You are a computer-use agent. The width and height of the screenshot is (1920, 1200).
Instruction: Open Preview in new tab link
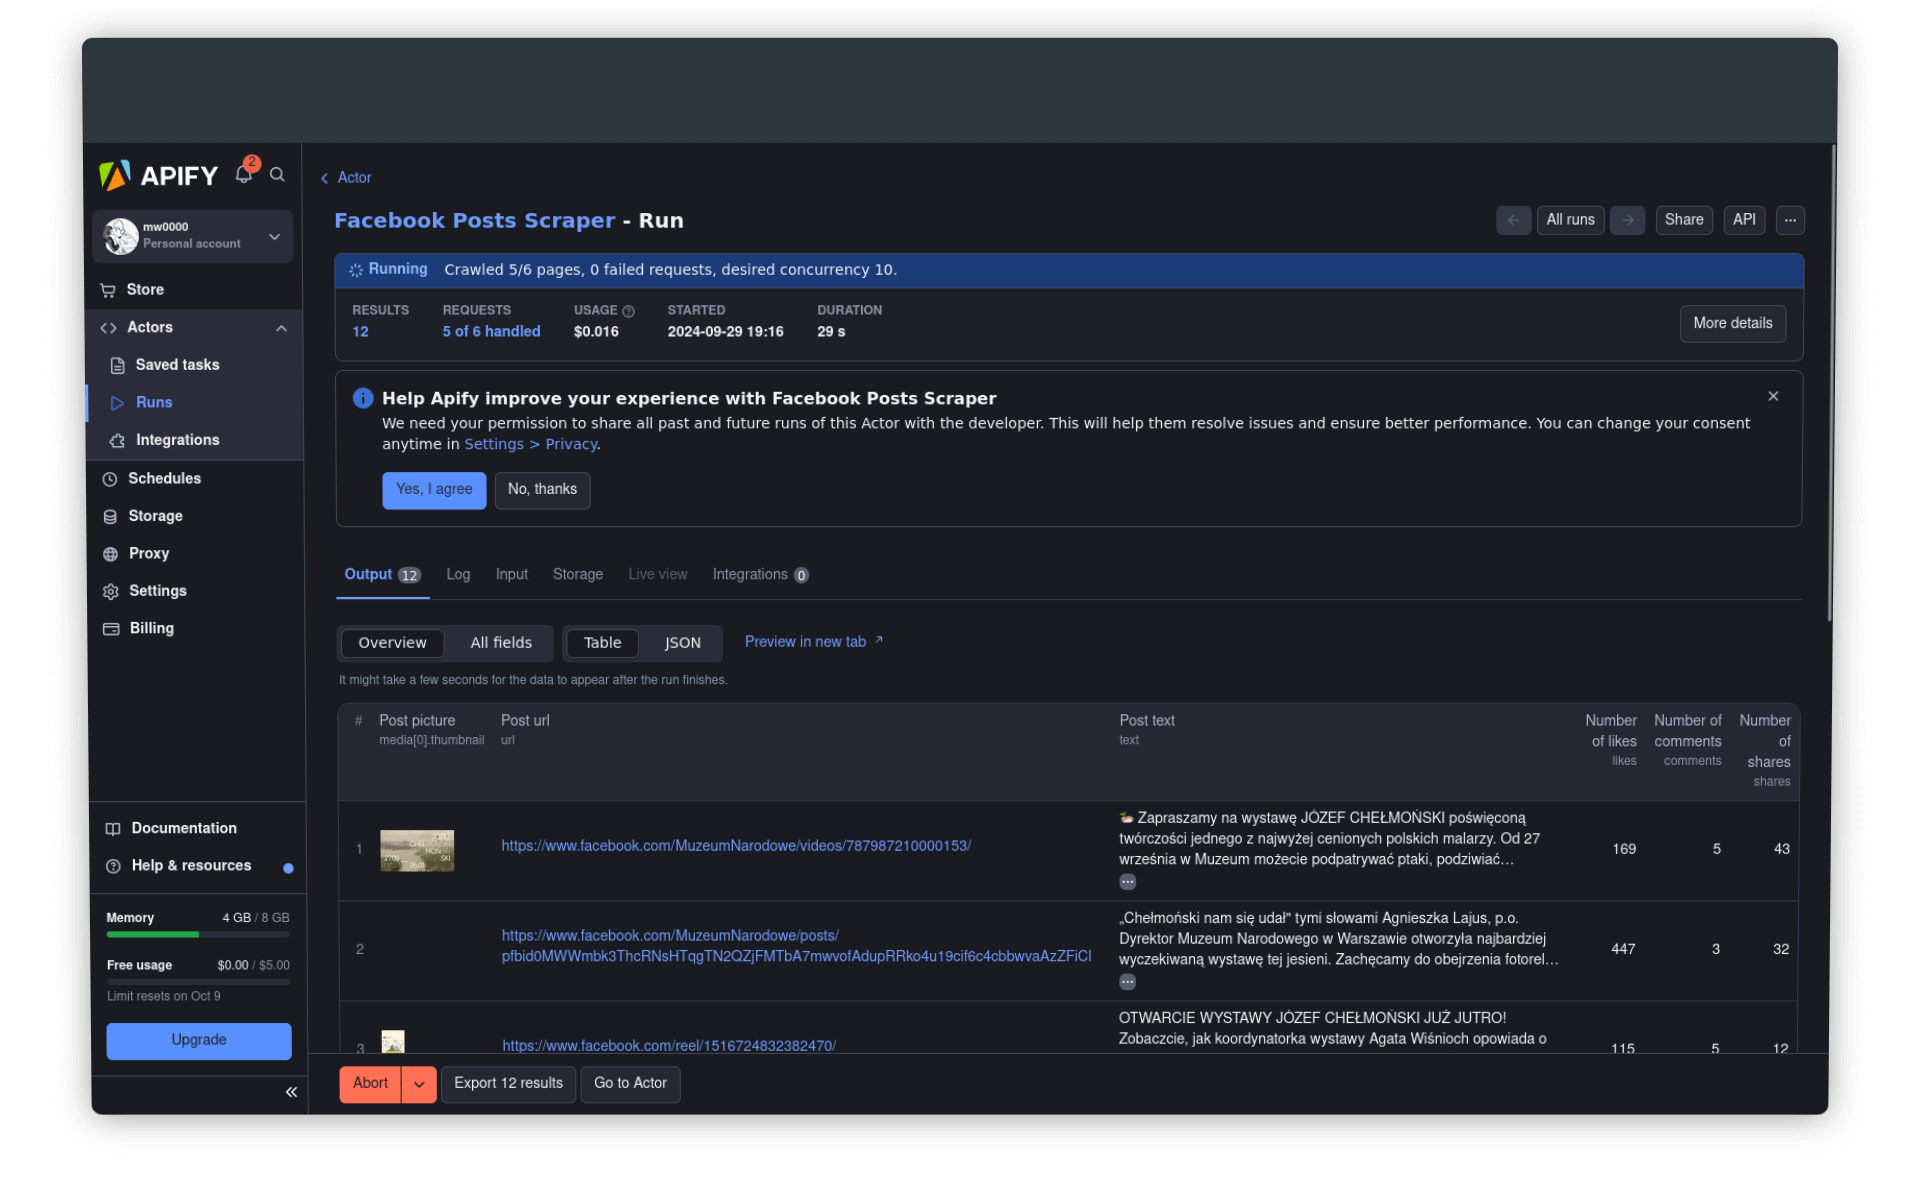[814, 642]
